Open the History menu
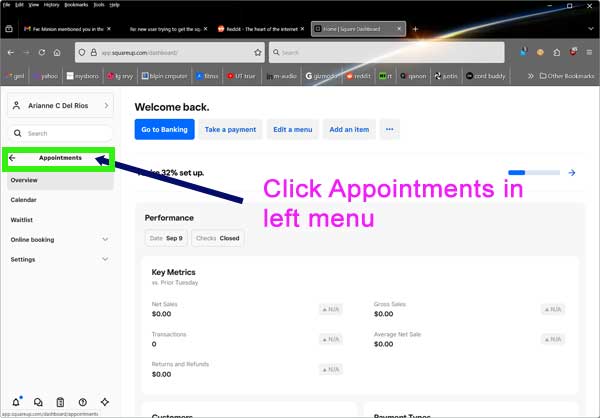 pyautogui.click(x=51, y=5)
